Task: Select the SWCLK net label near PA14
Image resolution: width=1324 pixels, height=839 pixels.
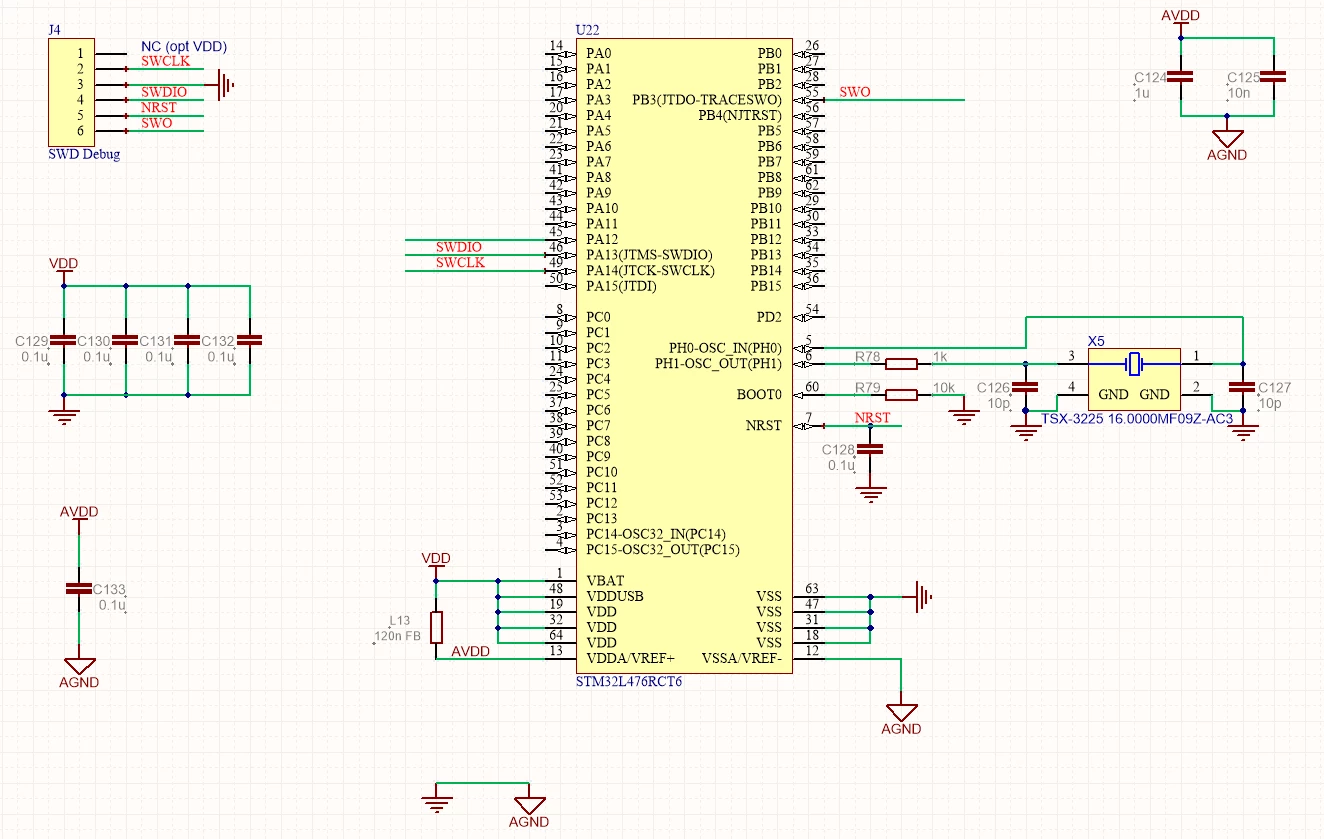Action: click(460, 262)
